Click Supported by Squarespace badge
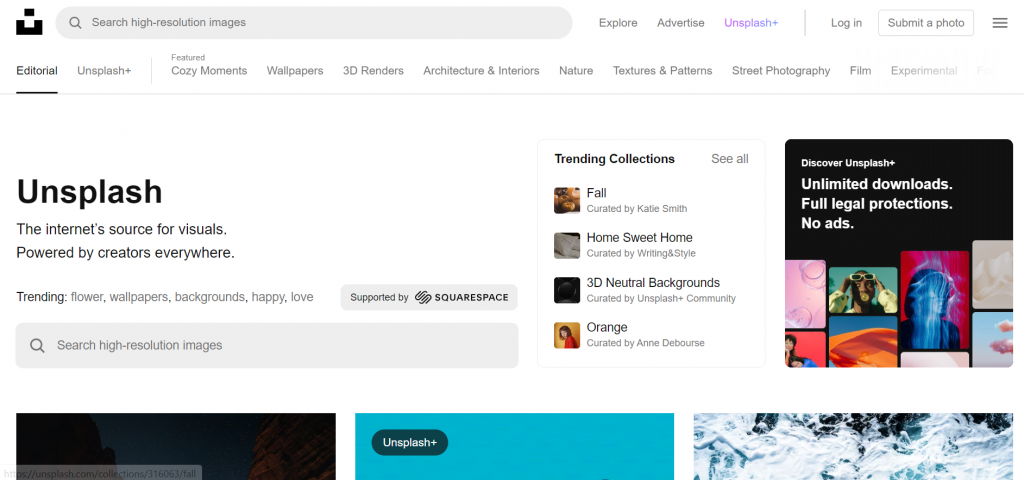Viewport: 1024px width, 480px height. point(429,297)
